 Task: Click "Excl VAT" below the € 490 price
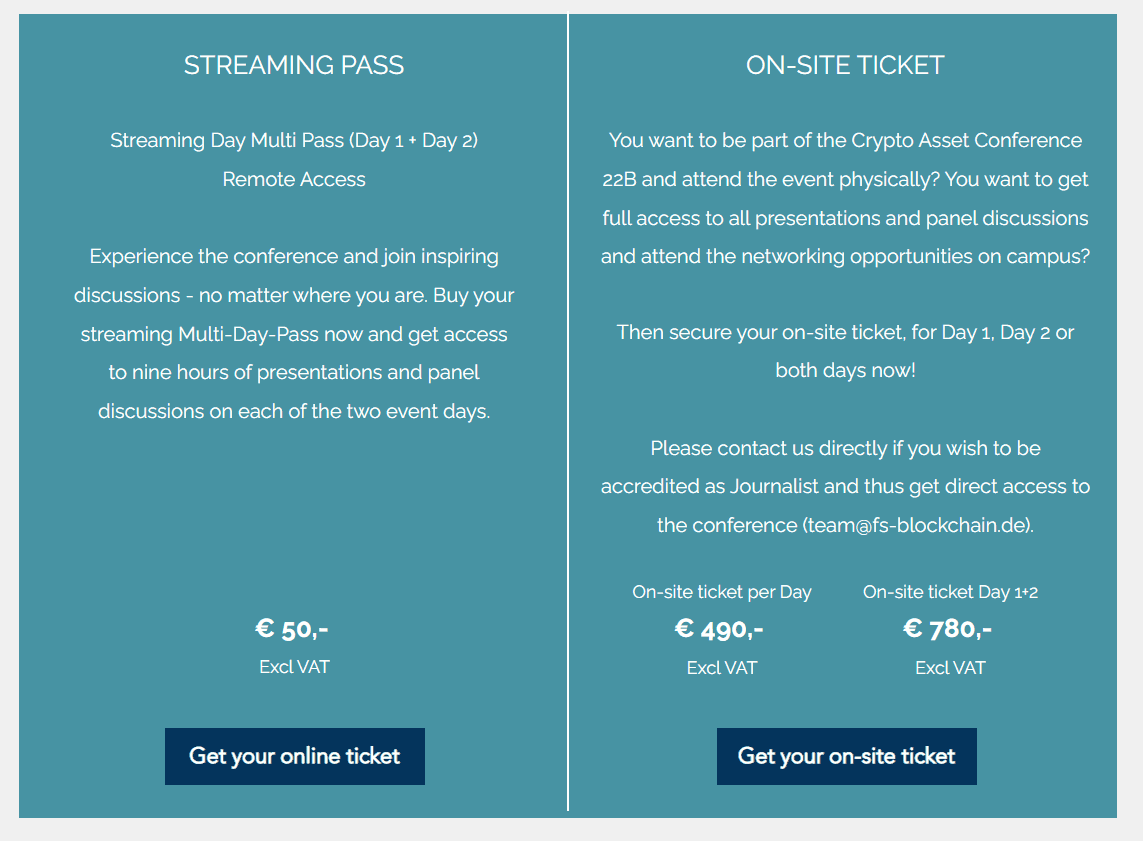pyautogui.click(x=722, y=668)
